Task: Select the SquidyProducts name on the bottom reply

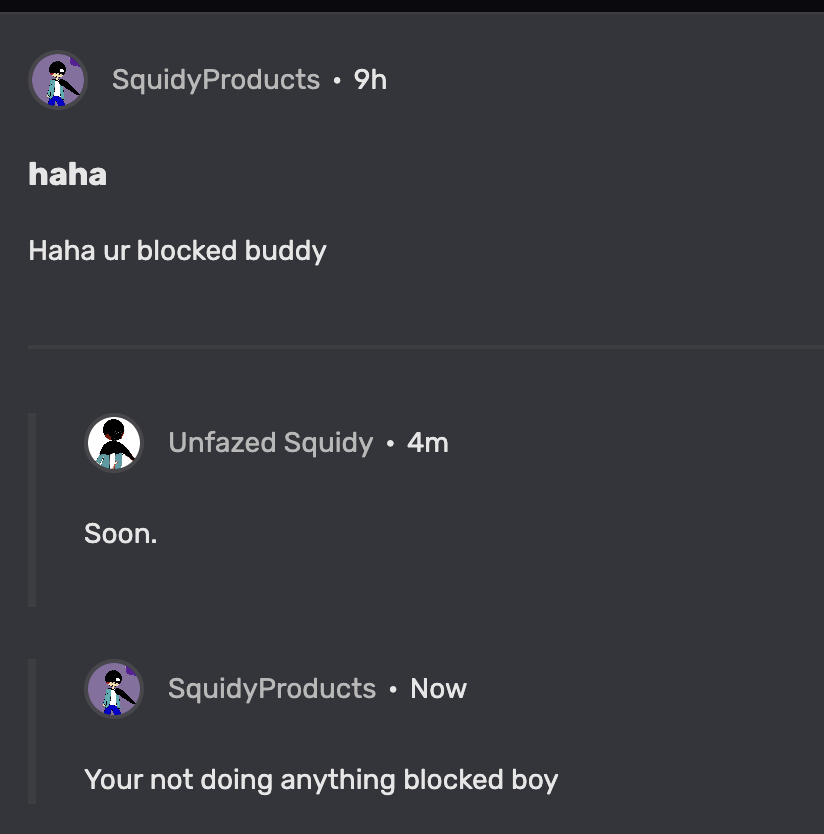Action: [x=271, y=688]
